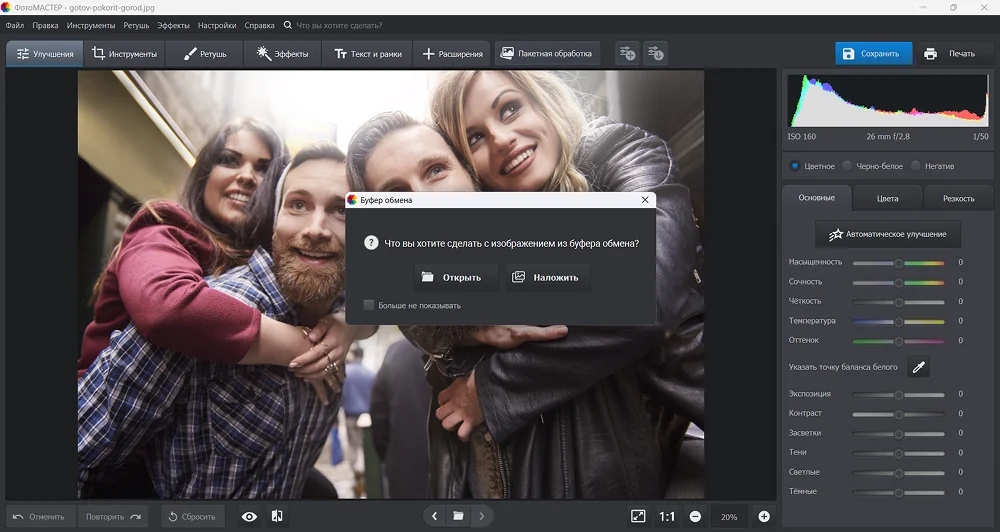The width and height of the screenshot is (1000, 532).
Task: Click the before/after compare icon
Action: 277,516
